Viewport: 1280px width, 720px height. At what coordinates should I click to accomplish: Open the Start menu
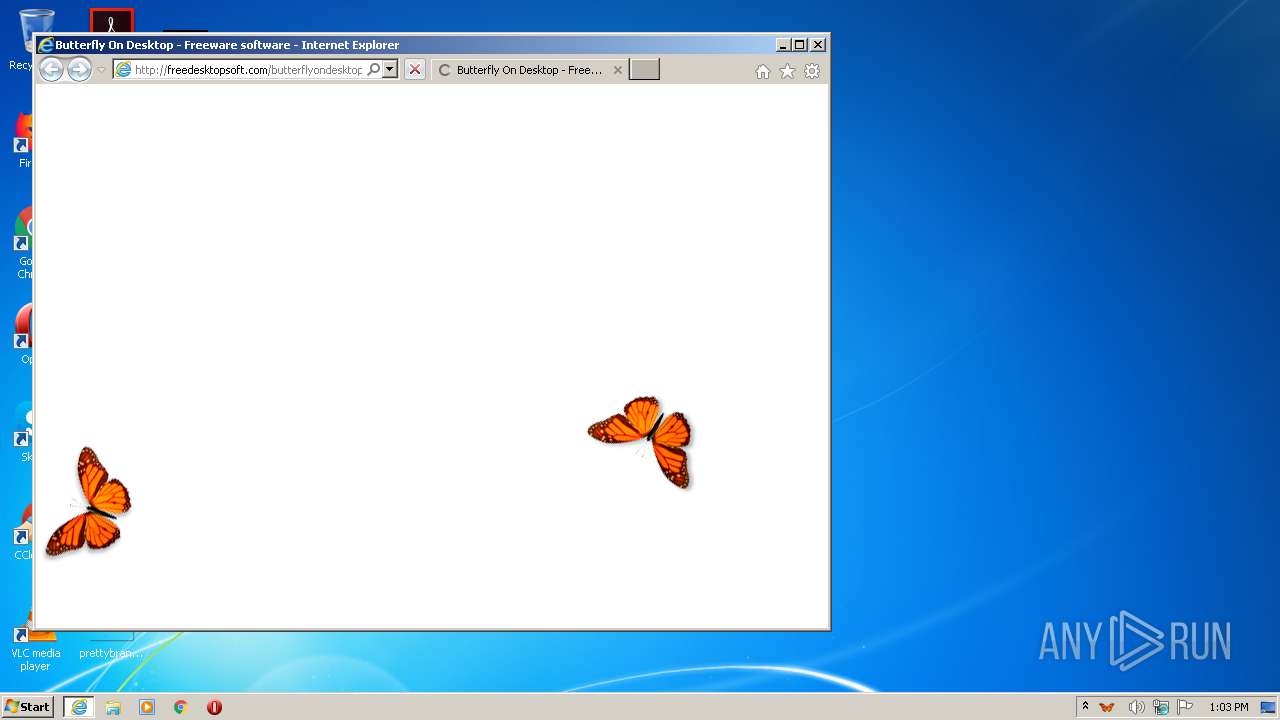pyautogui.click(x=27, y=707)
